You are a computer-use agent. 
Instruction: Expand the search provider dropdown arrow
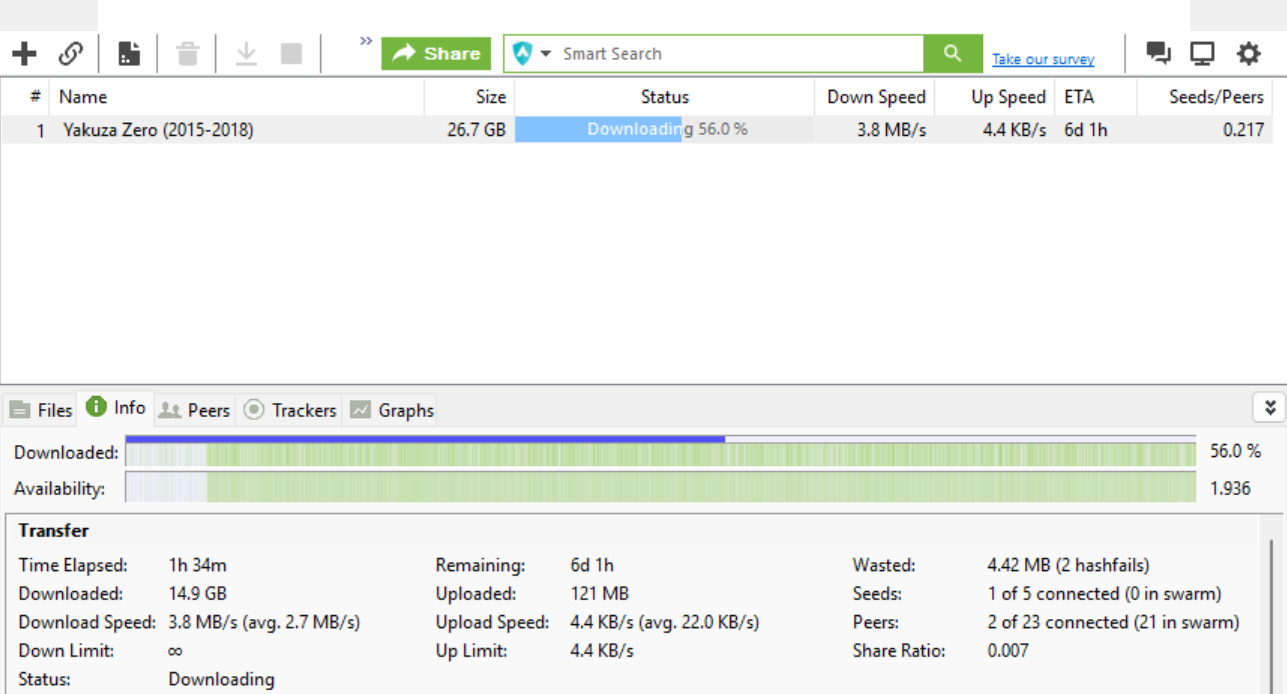point(546,54)
